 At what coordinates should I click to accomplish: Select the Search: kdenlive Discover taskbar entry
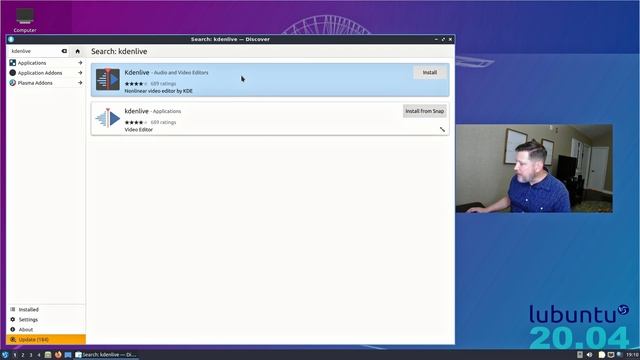(106, 355)
